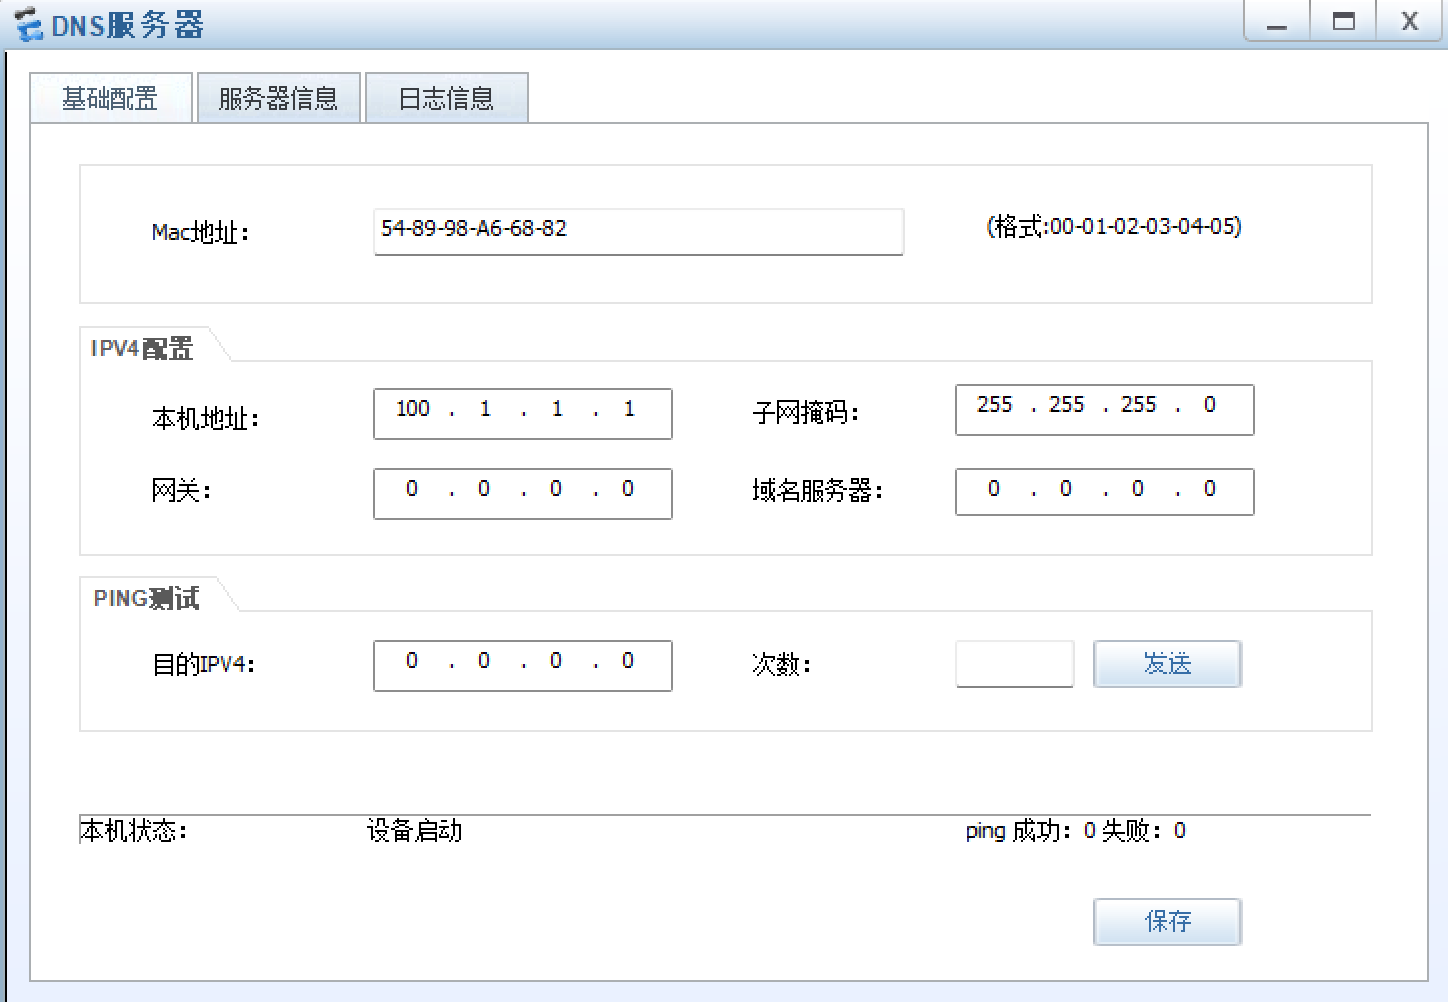Click the 保存 button
The image size is (1448, 1002).
click(1167, 921)
